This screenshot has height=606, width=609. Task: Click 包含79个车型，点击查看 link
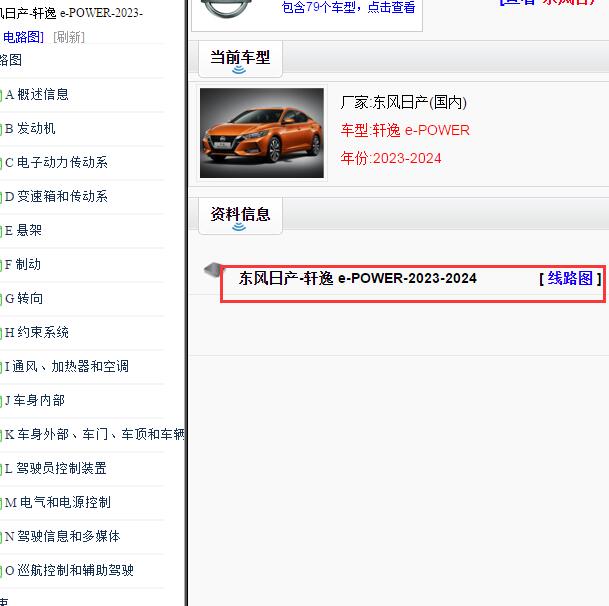point(348,7)
